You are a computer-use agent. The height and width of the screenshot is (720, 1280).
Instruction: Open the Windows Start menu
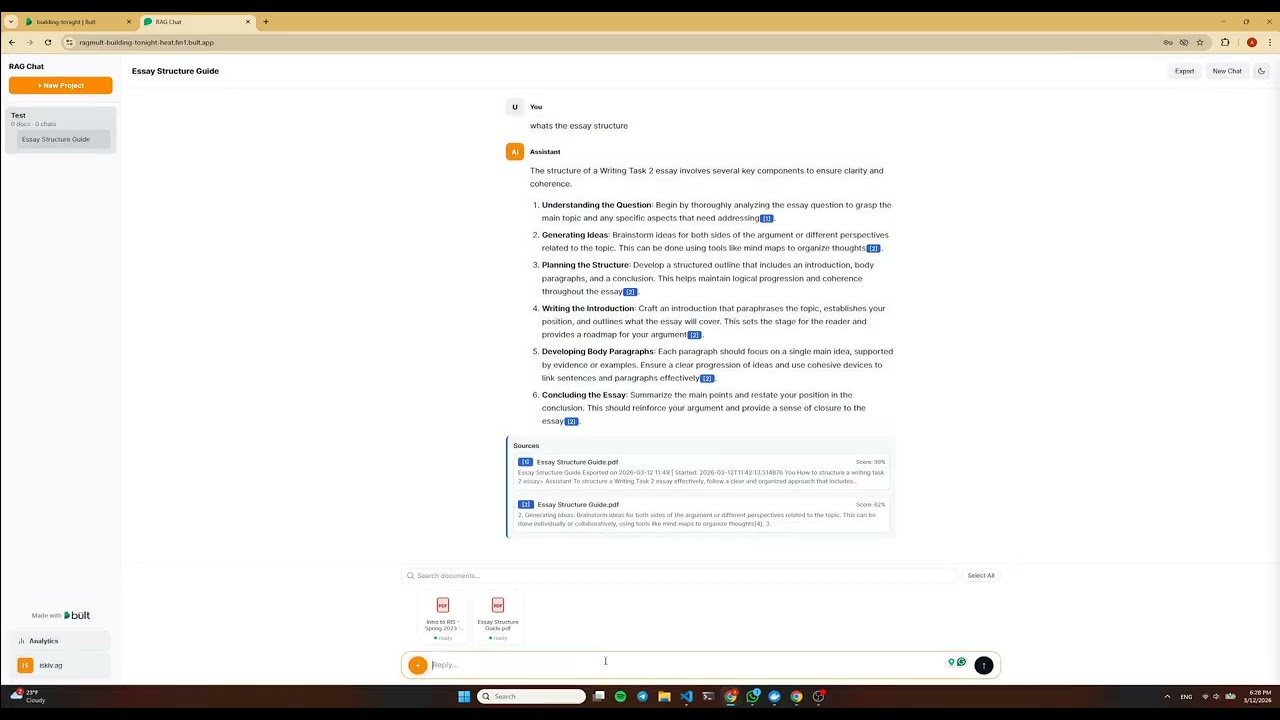[x=464, y=696]
